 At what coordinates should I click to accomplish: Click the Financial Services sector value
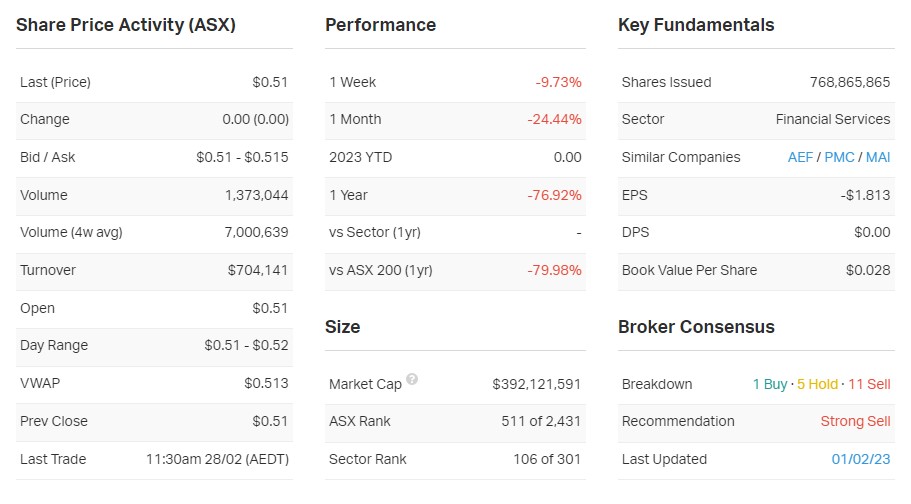coord(832,119)
